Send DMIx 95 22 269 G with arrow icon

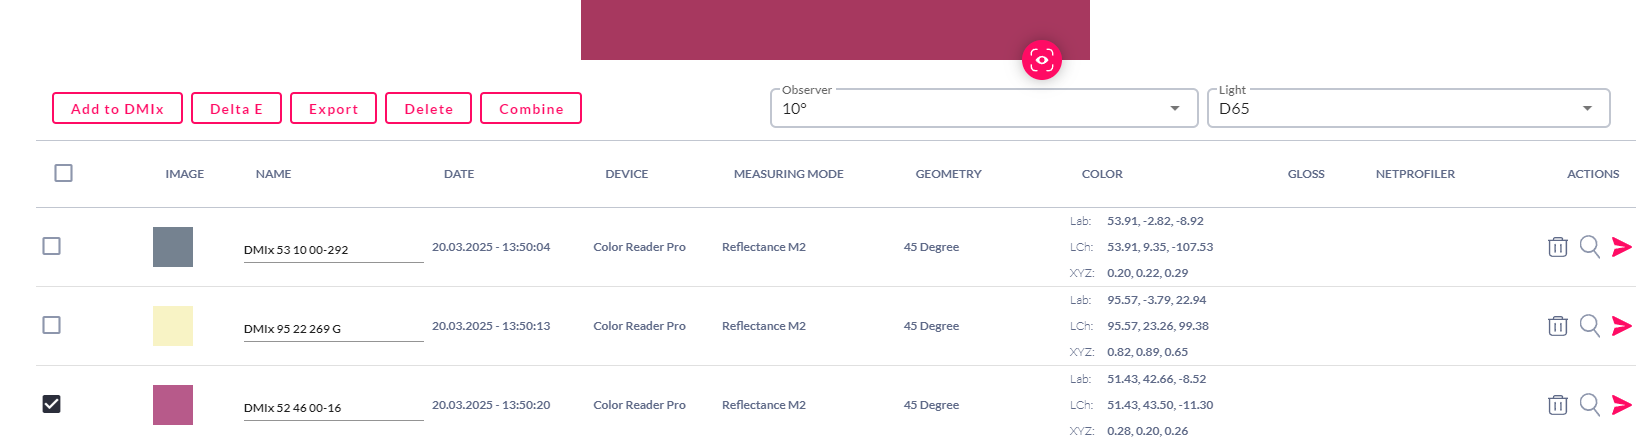coord(1622,326)
